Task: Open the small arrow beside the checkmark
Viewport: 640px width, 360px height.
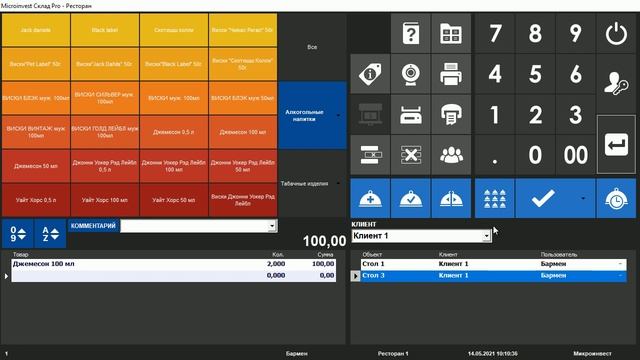Action: coord(583,198)
